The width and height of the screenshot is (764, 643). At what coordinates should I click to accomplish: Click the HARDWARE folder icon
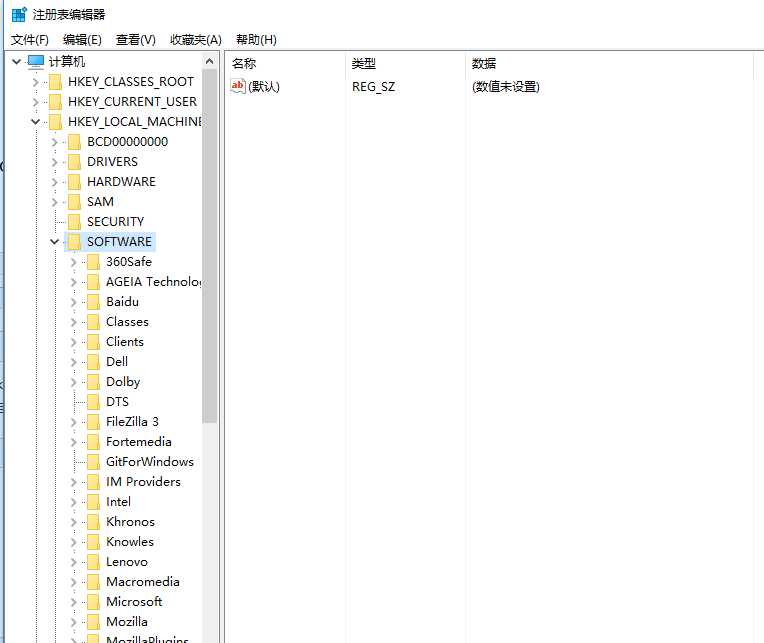(75, 182)
